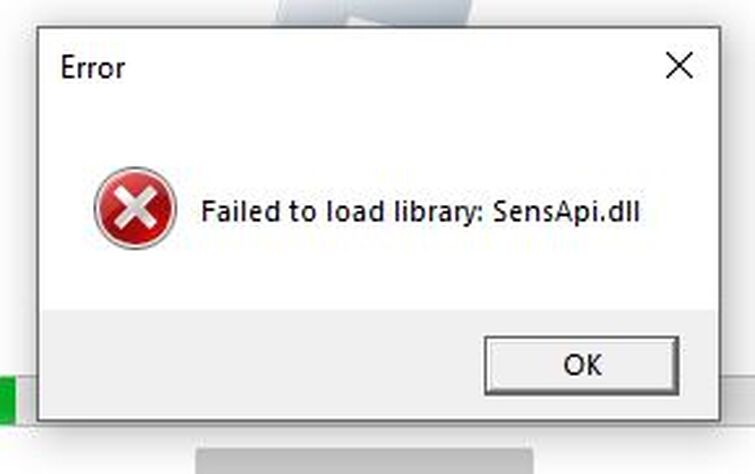Viewport: 755px width, 474px height.
Task: Click the gray shape above the dialog
Action: point(372,13)
